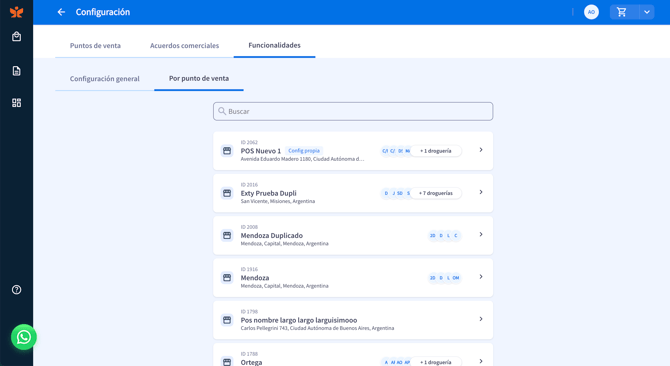Focus the Buscar search field
The height and width of the screenshot is (366, 670).
point(353,111)
